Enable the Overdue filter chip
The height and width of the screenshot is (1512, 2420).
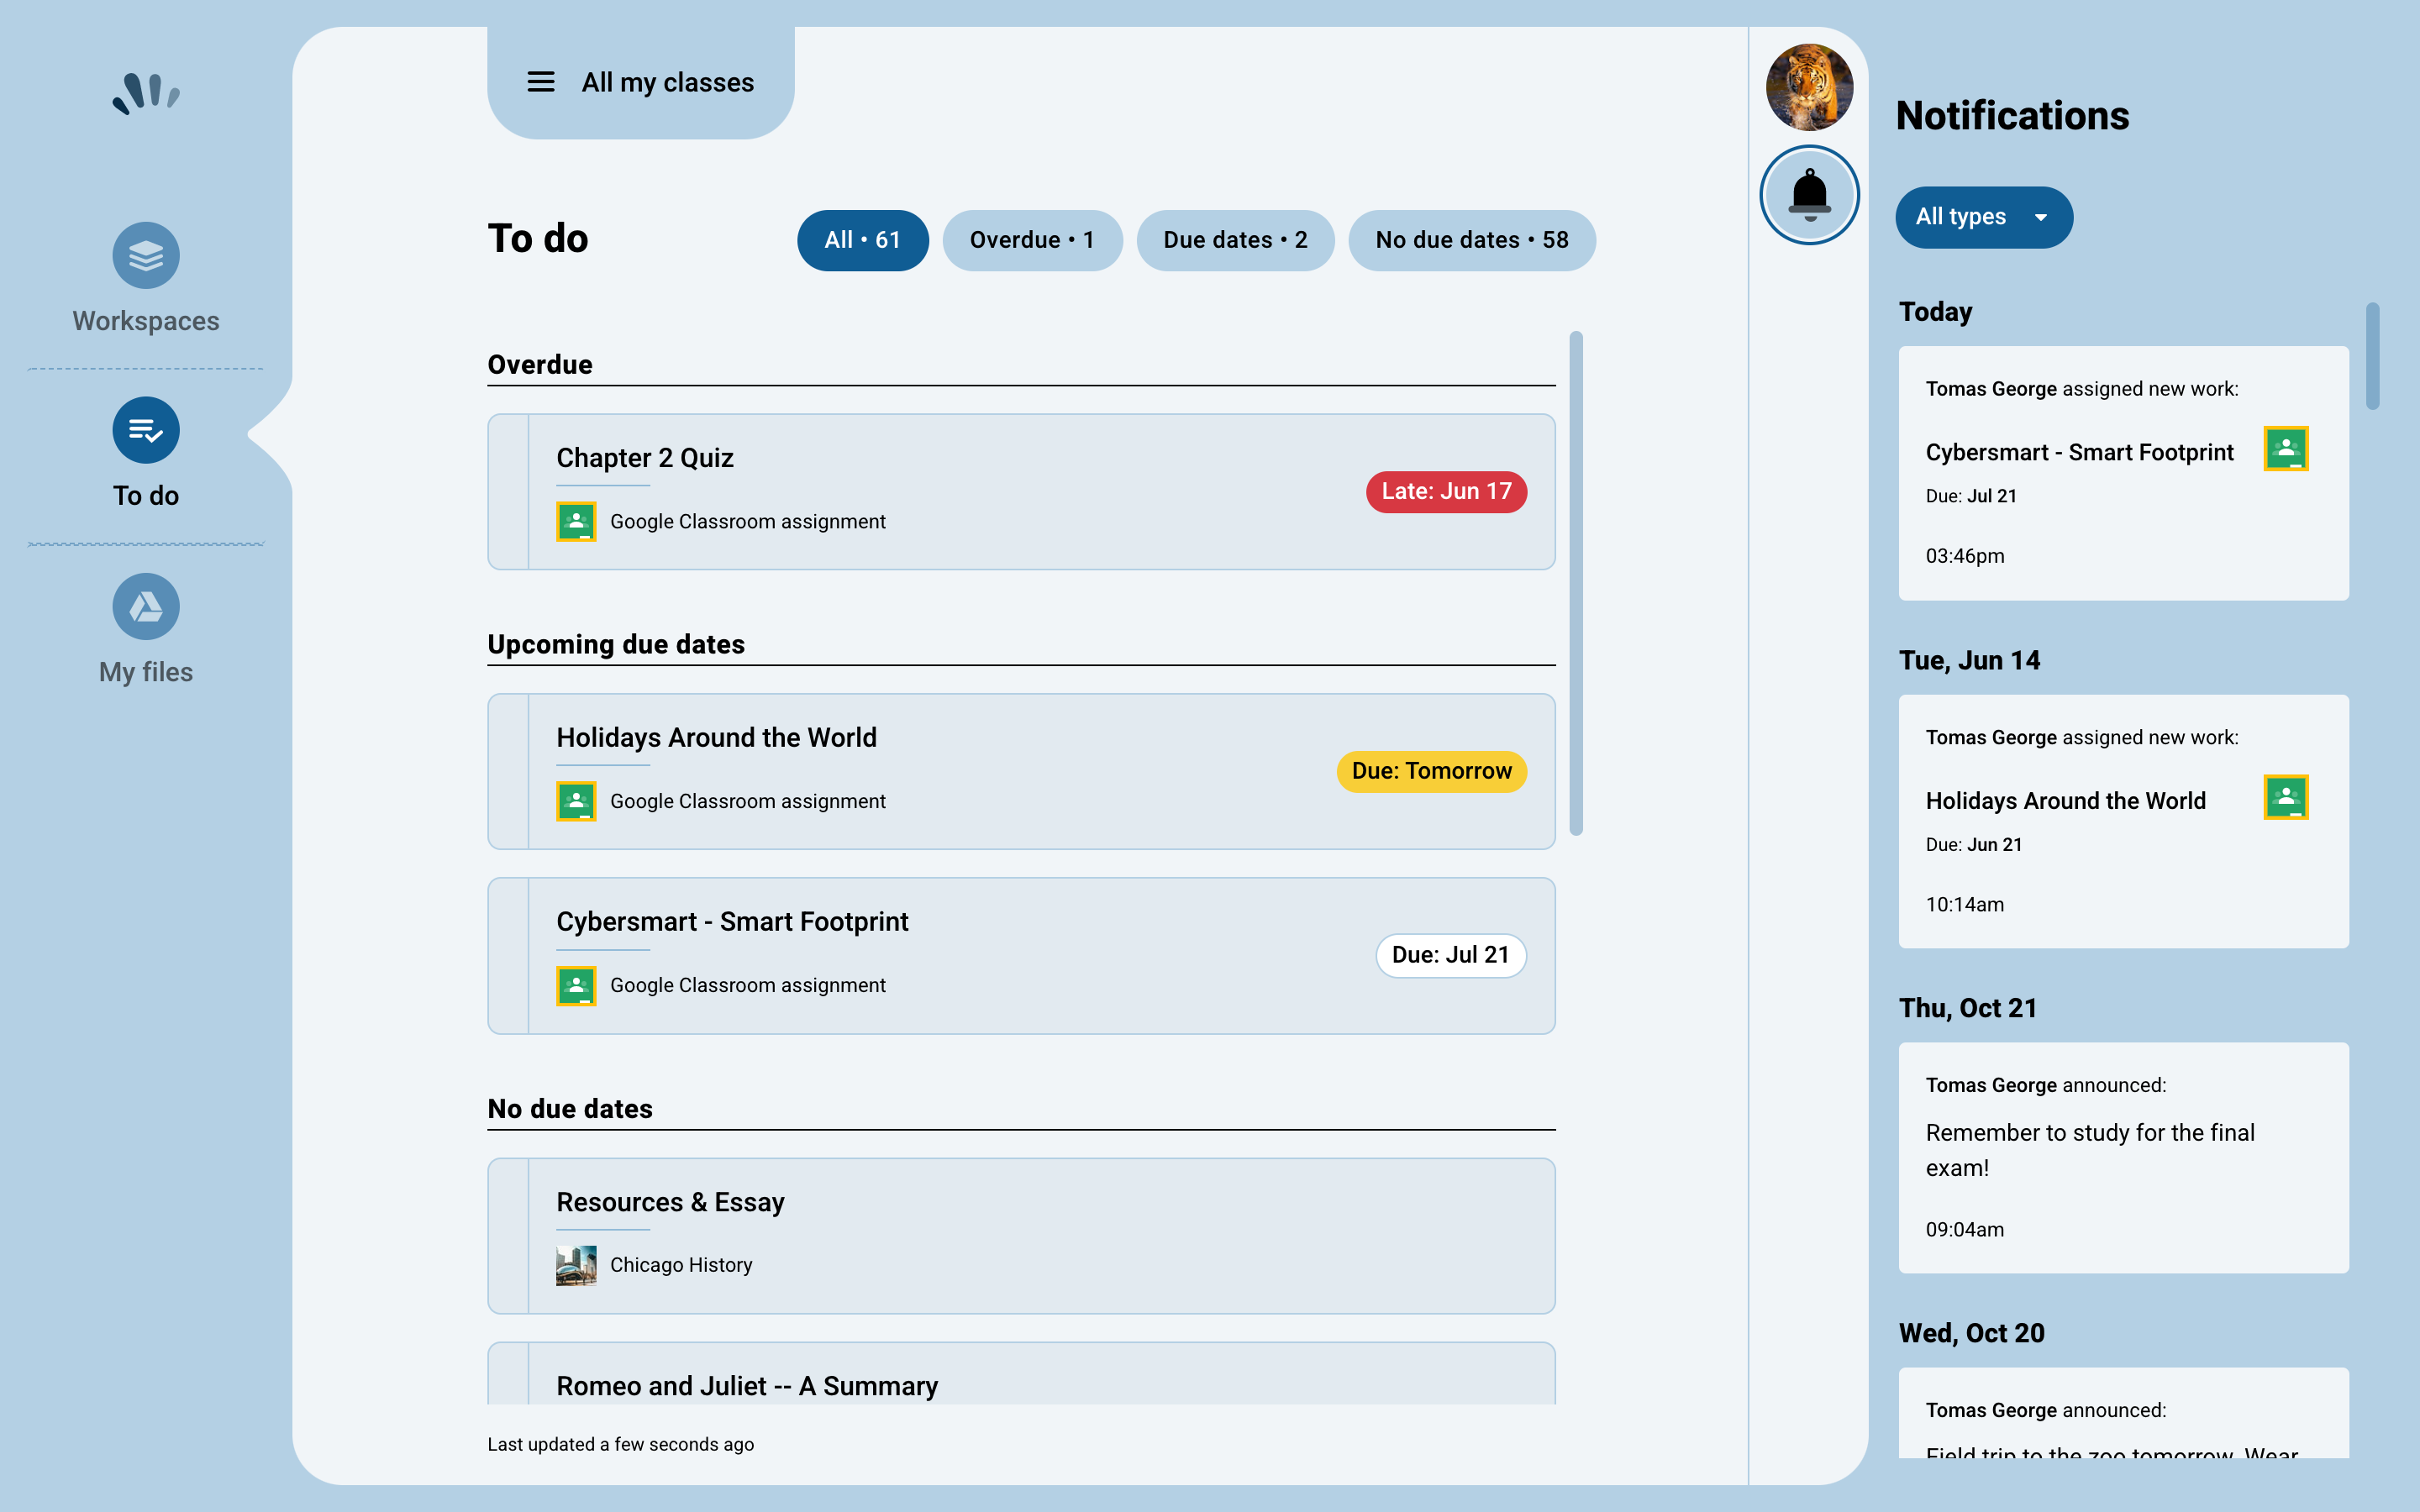(1032, 240)
